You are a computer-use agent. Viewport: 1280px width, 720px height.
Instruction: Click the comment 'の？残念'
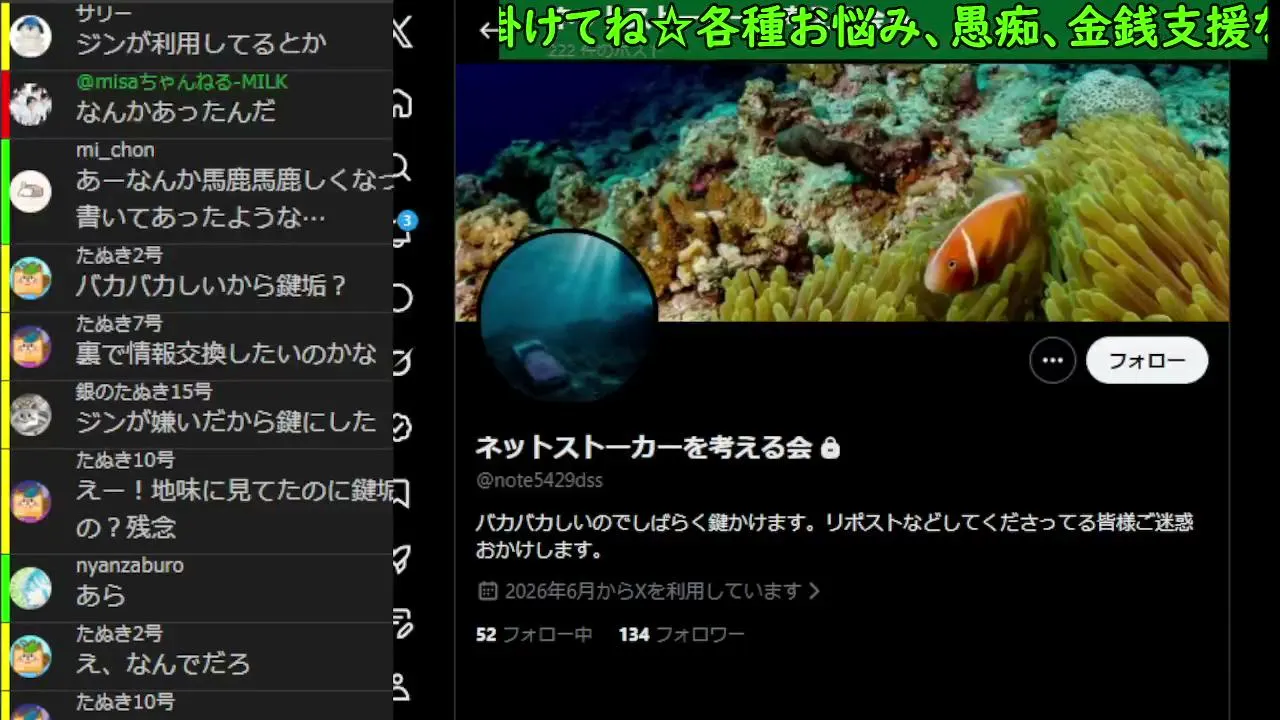(126, 527)
